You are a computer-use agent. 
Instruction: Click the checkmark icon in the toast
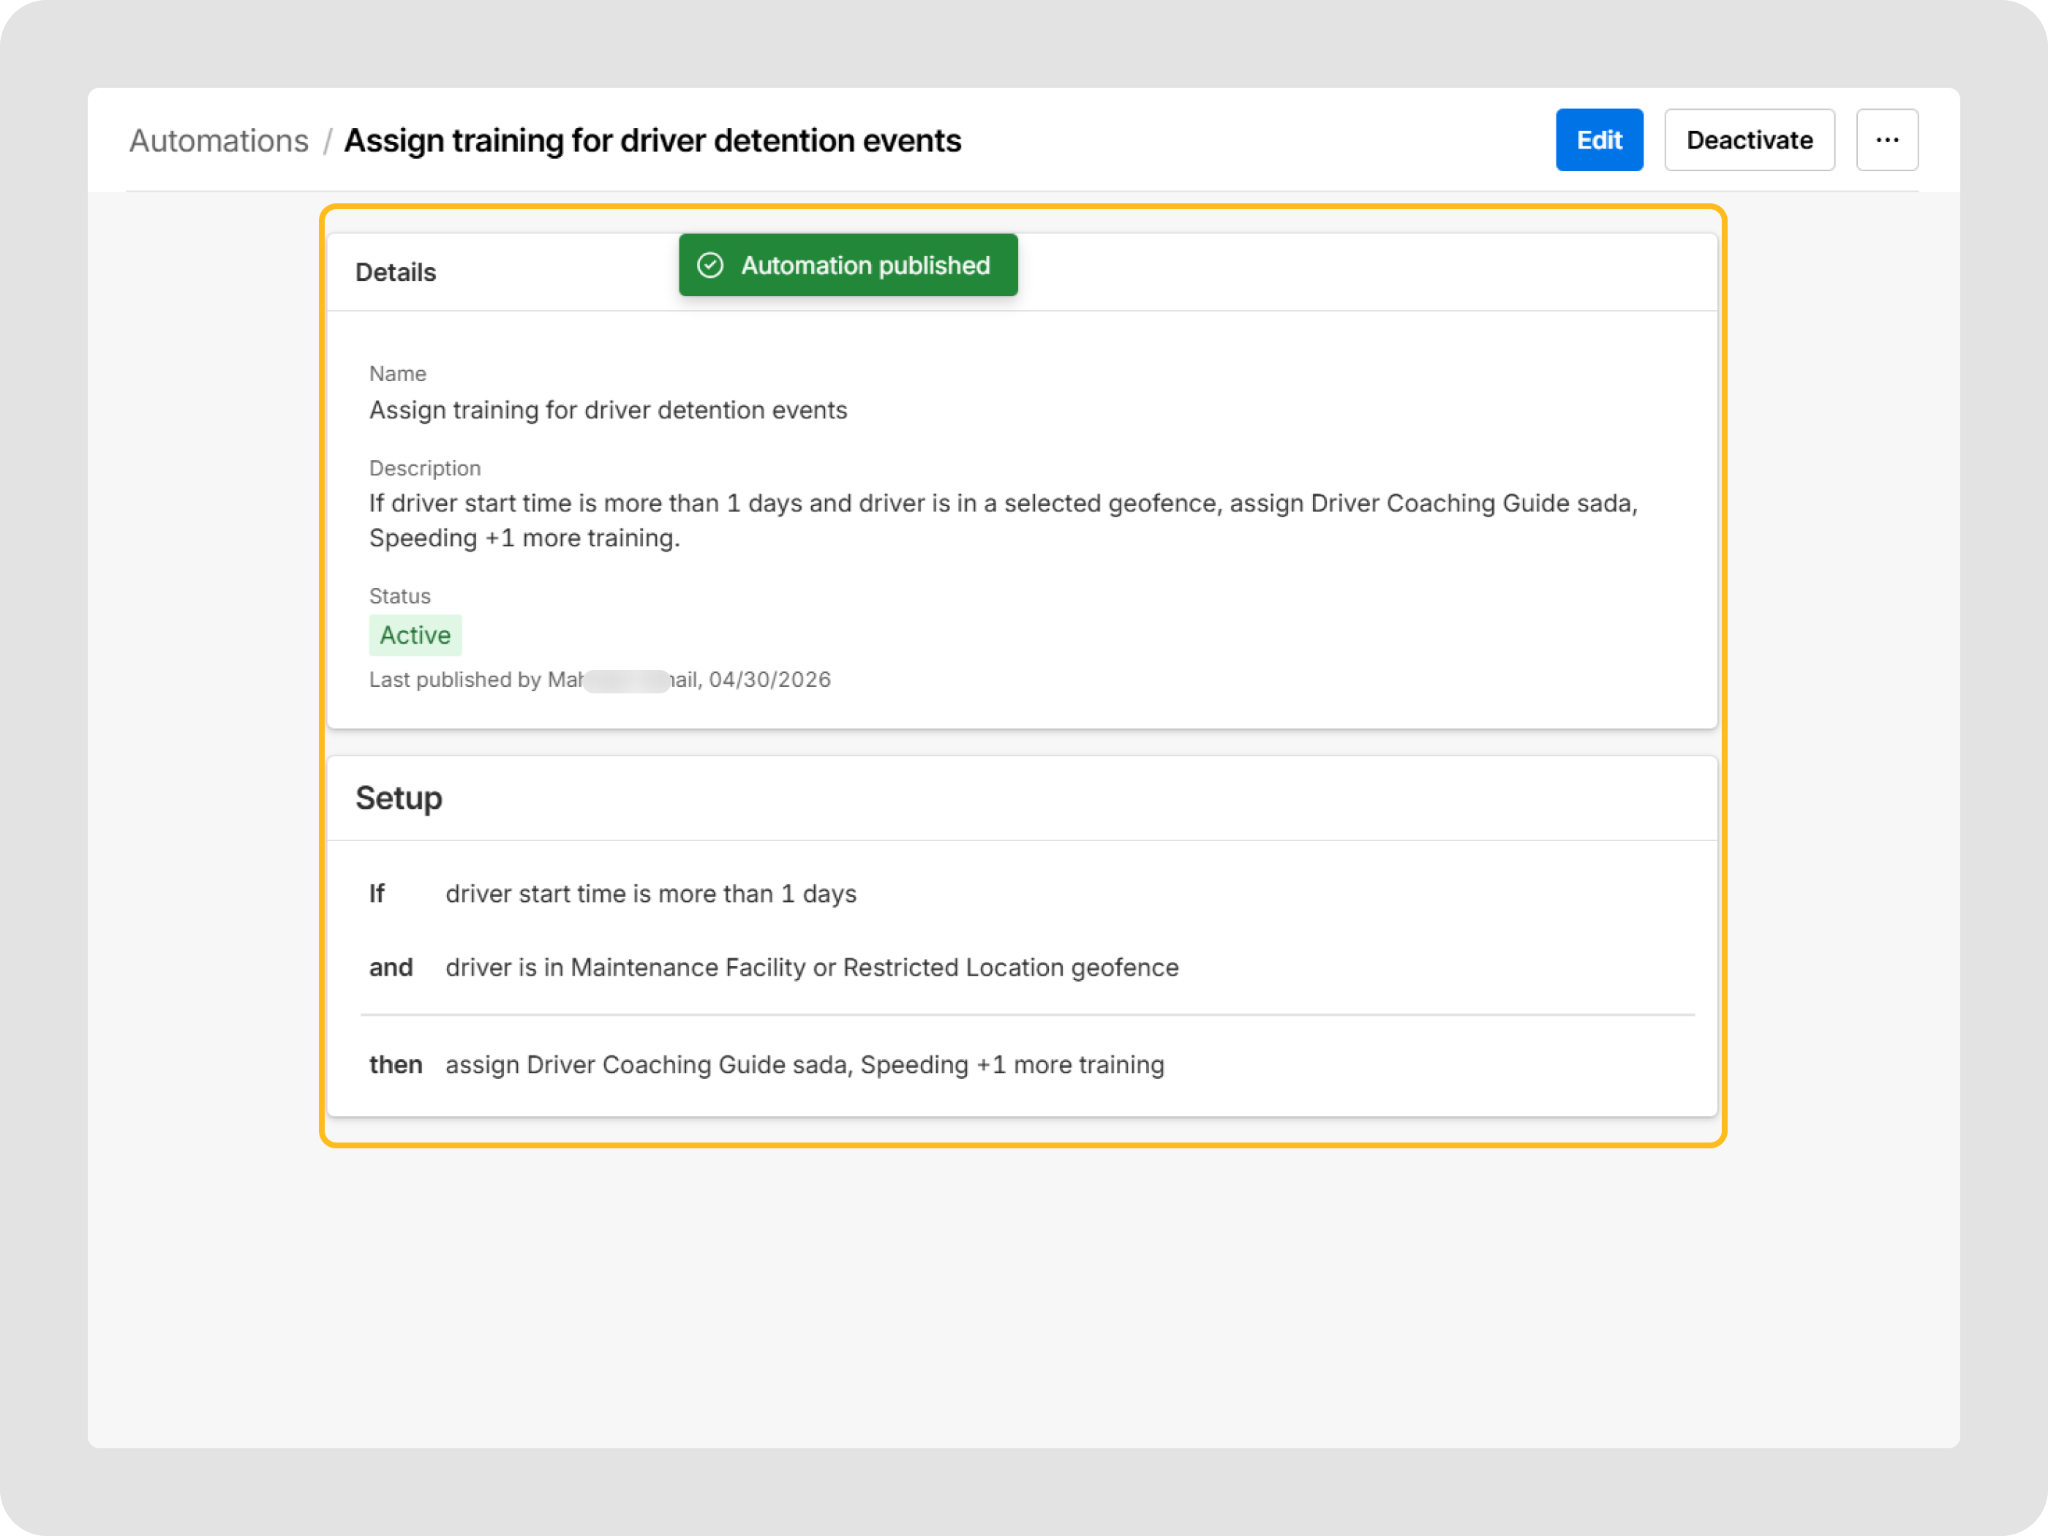[710, 265]
